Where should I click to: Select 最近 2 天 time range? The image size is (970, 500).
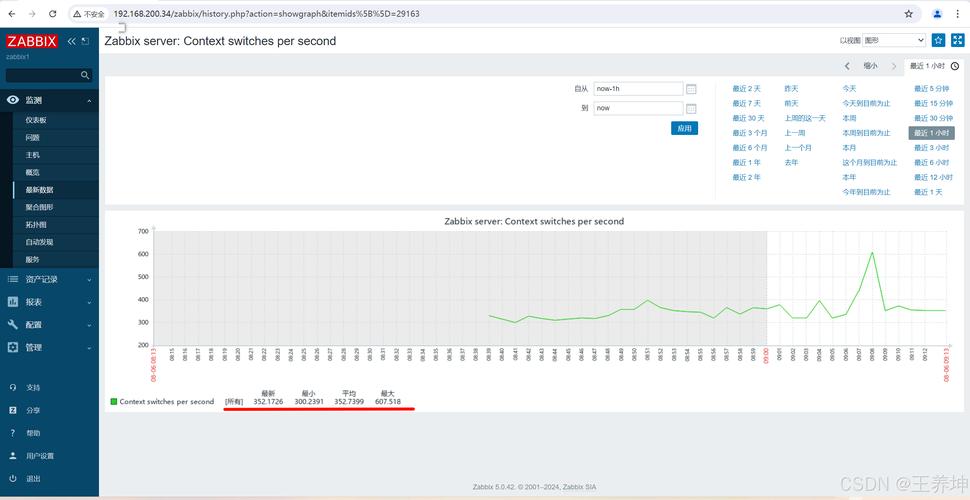coord(746,88)
